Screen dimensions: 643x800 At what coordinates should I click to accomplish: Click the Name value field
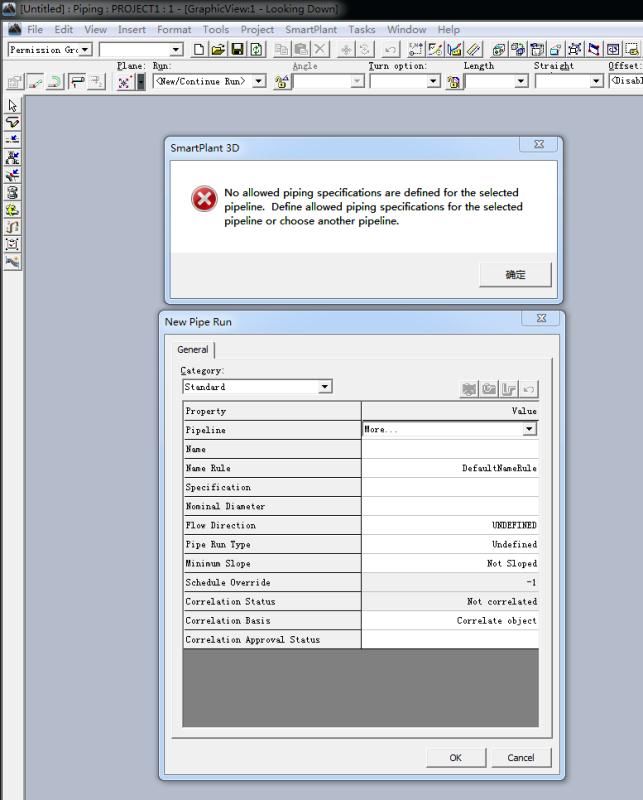click(x=450, y=449)
